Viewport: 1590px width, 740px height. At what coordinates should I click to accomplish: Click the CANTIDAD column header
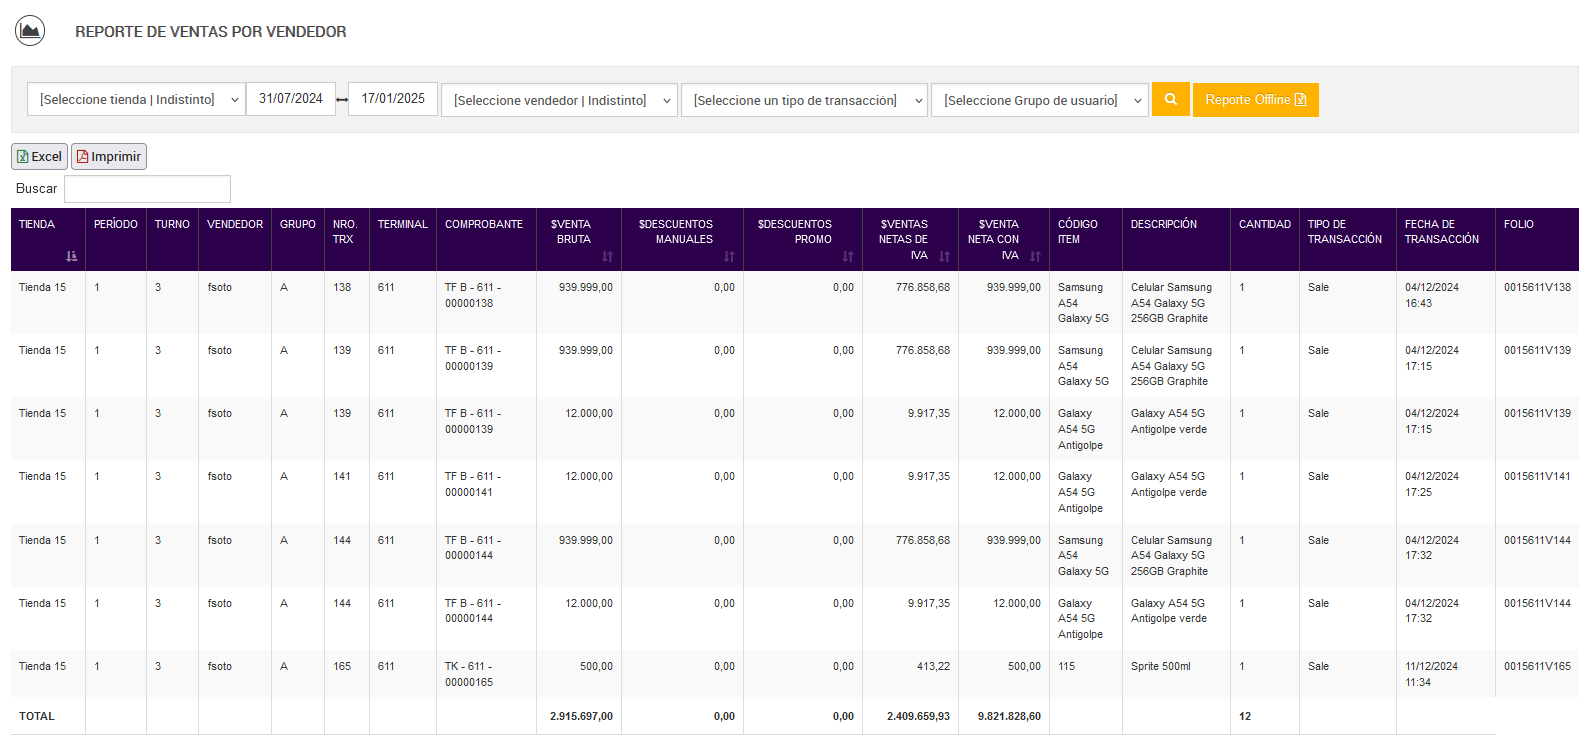pos(1265,239)
